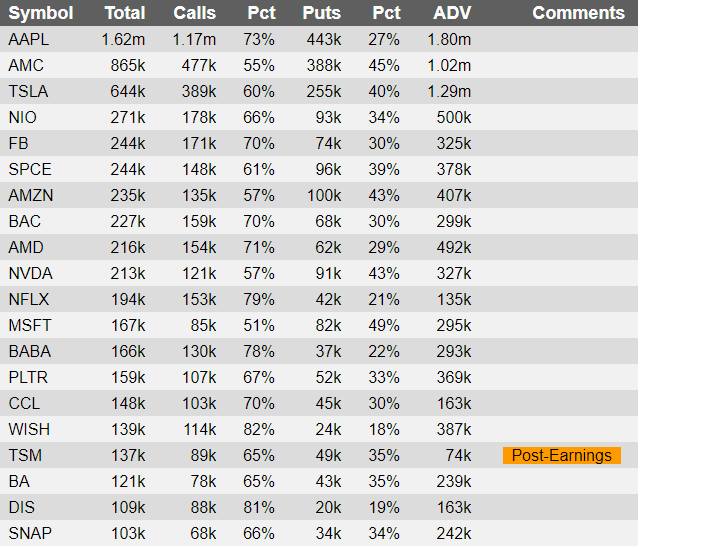Click the orange Post-Earnings tag
The image size is (706, 548).
(x=561, y=455)
